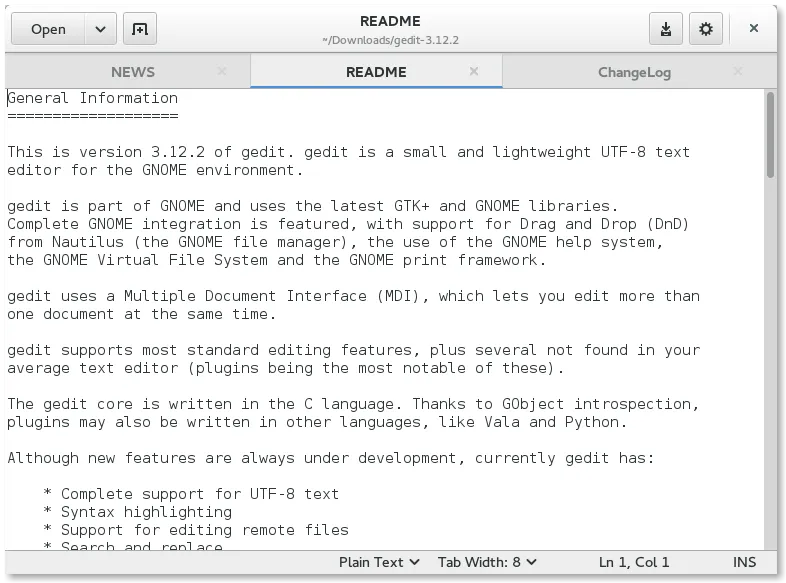Click line 'gedit supports most standard editing'

point(353,350)
